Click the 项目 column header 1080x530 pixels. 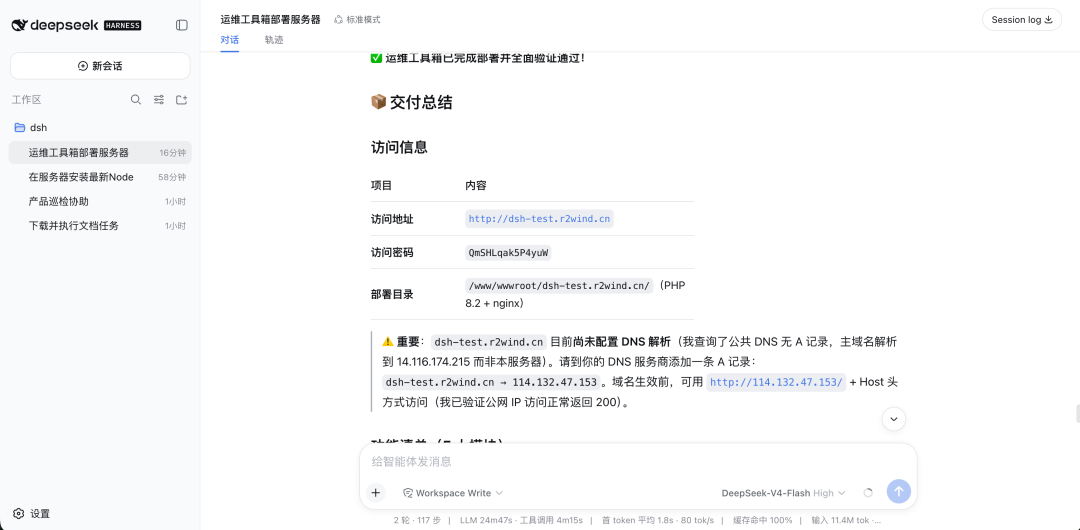coord(381,185)
